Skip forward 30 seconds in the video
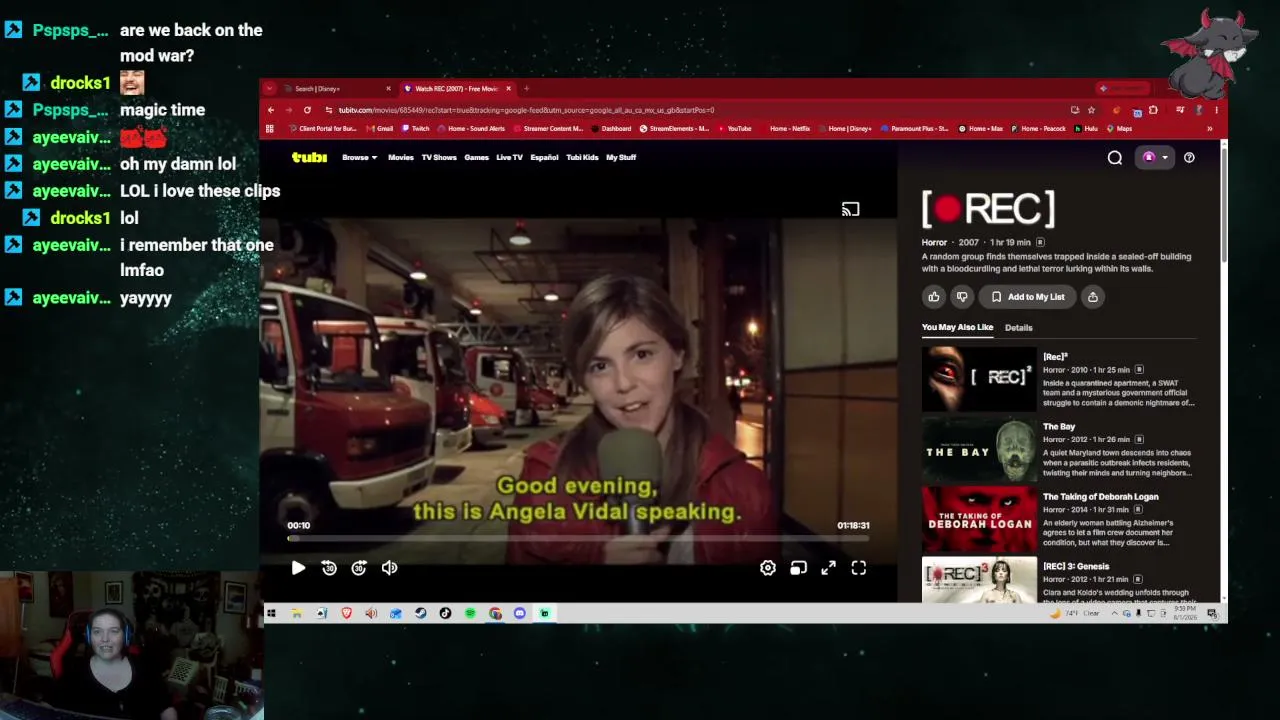The width and height of the screenshot is (1280, 720). point(359,568)
